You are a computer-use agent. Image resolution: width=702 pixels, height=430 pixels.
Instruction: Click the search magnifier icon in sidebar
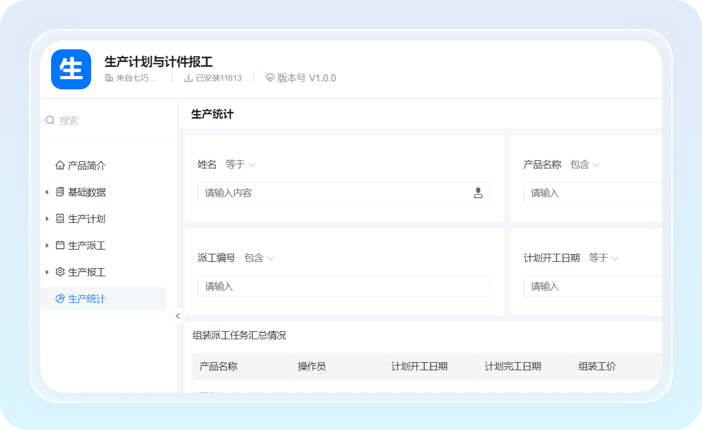pos(50,121)
